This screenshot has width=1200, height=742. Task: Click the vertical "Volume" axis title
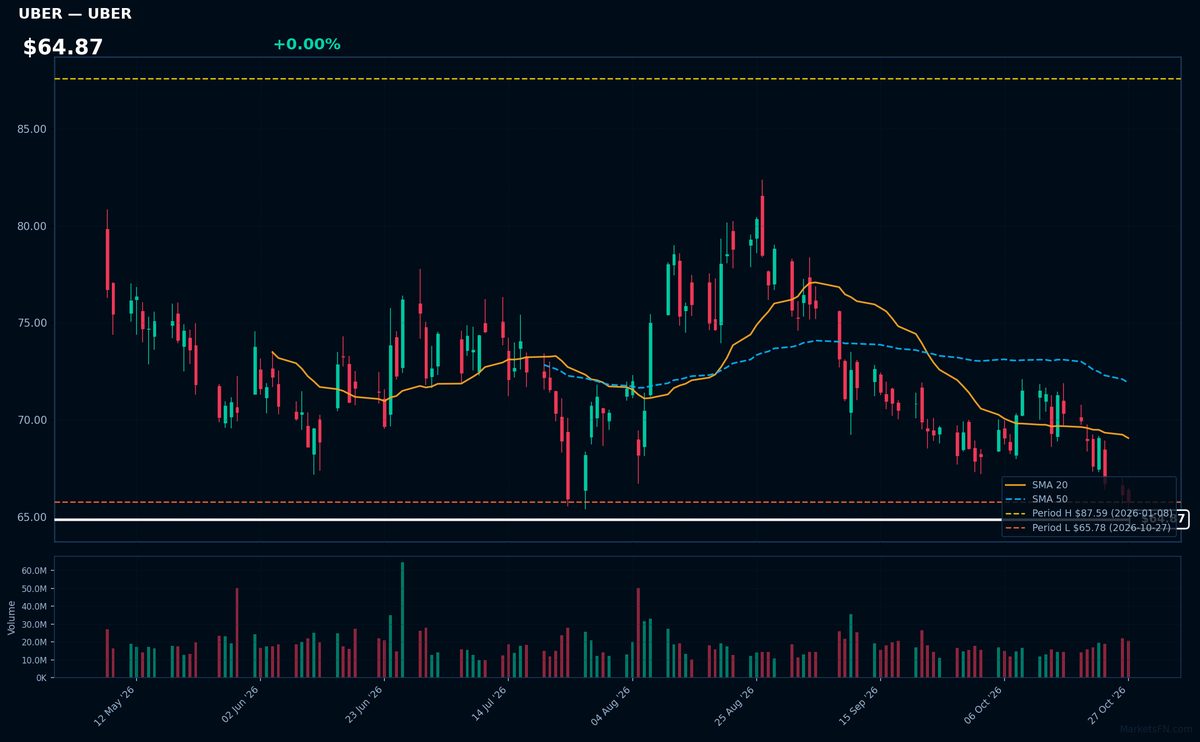(12, 617)
